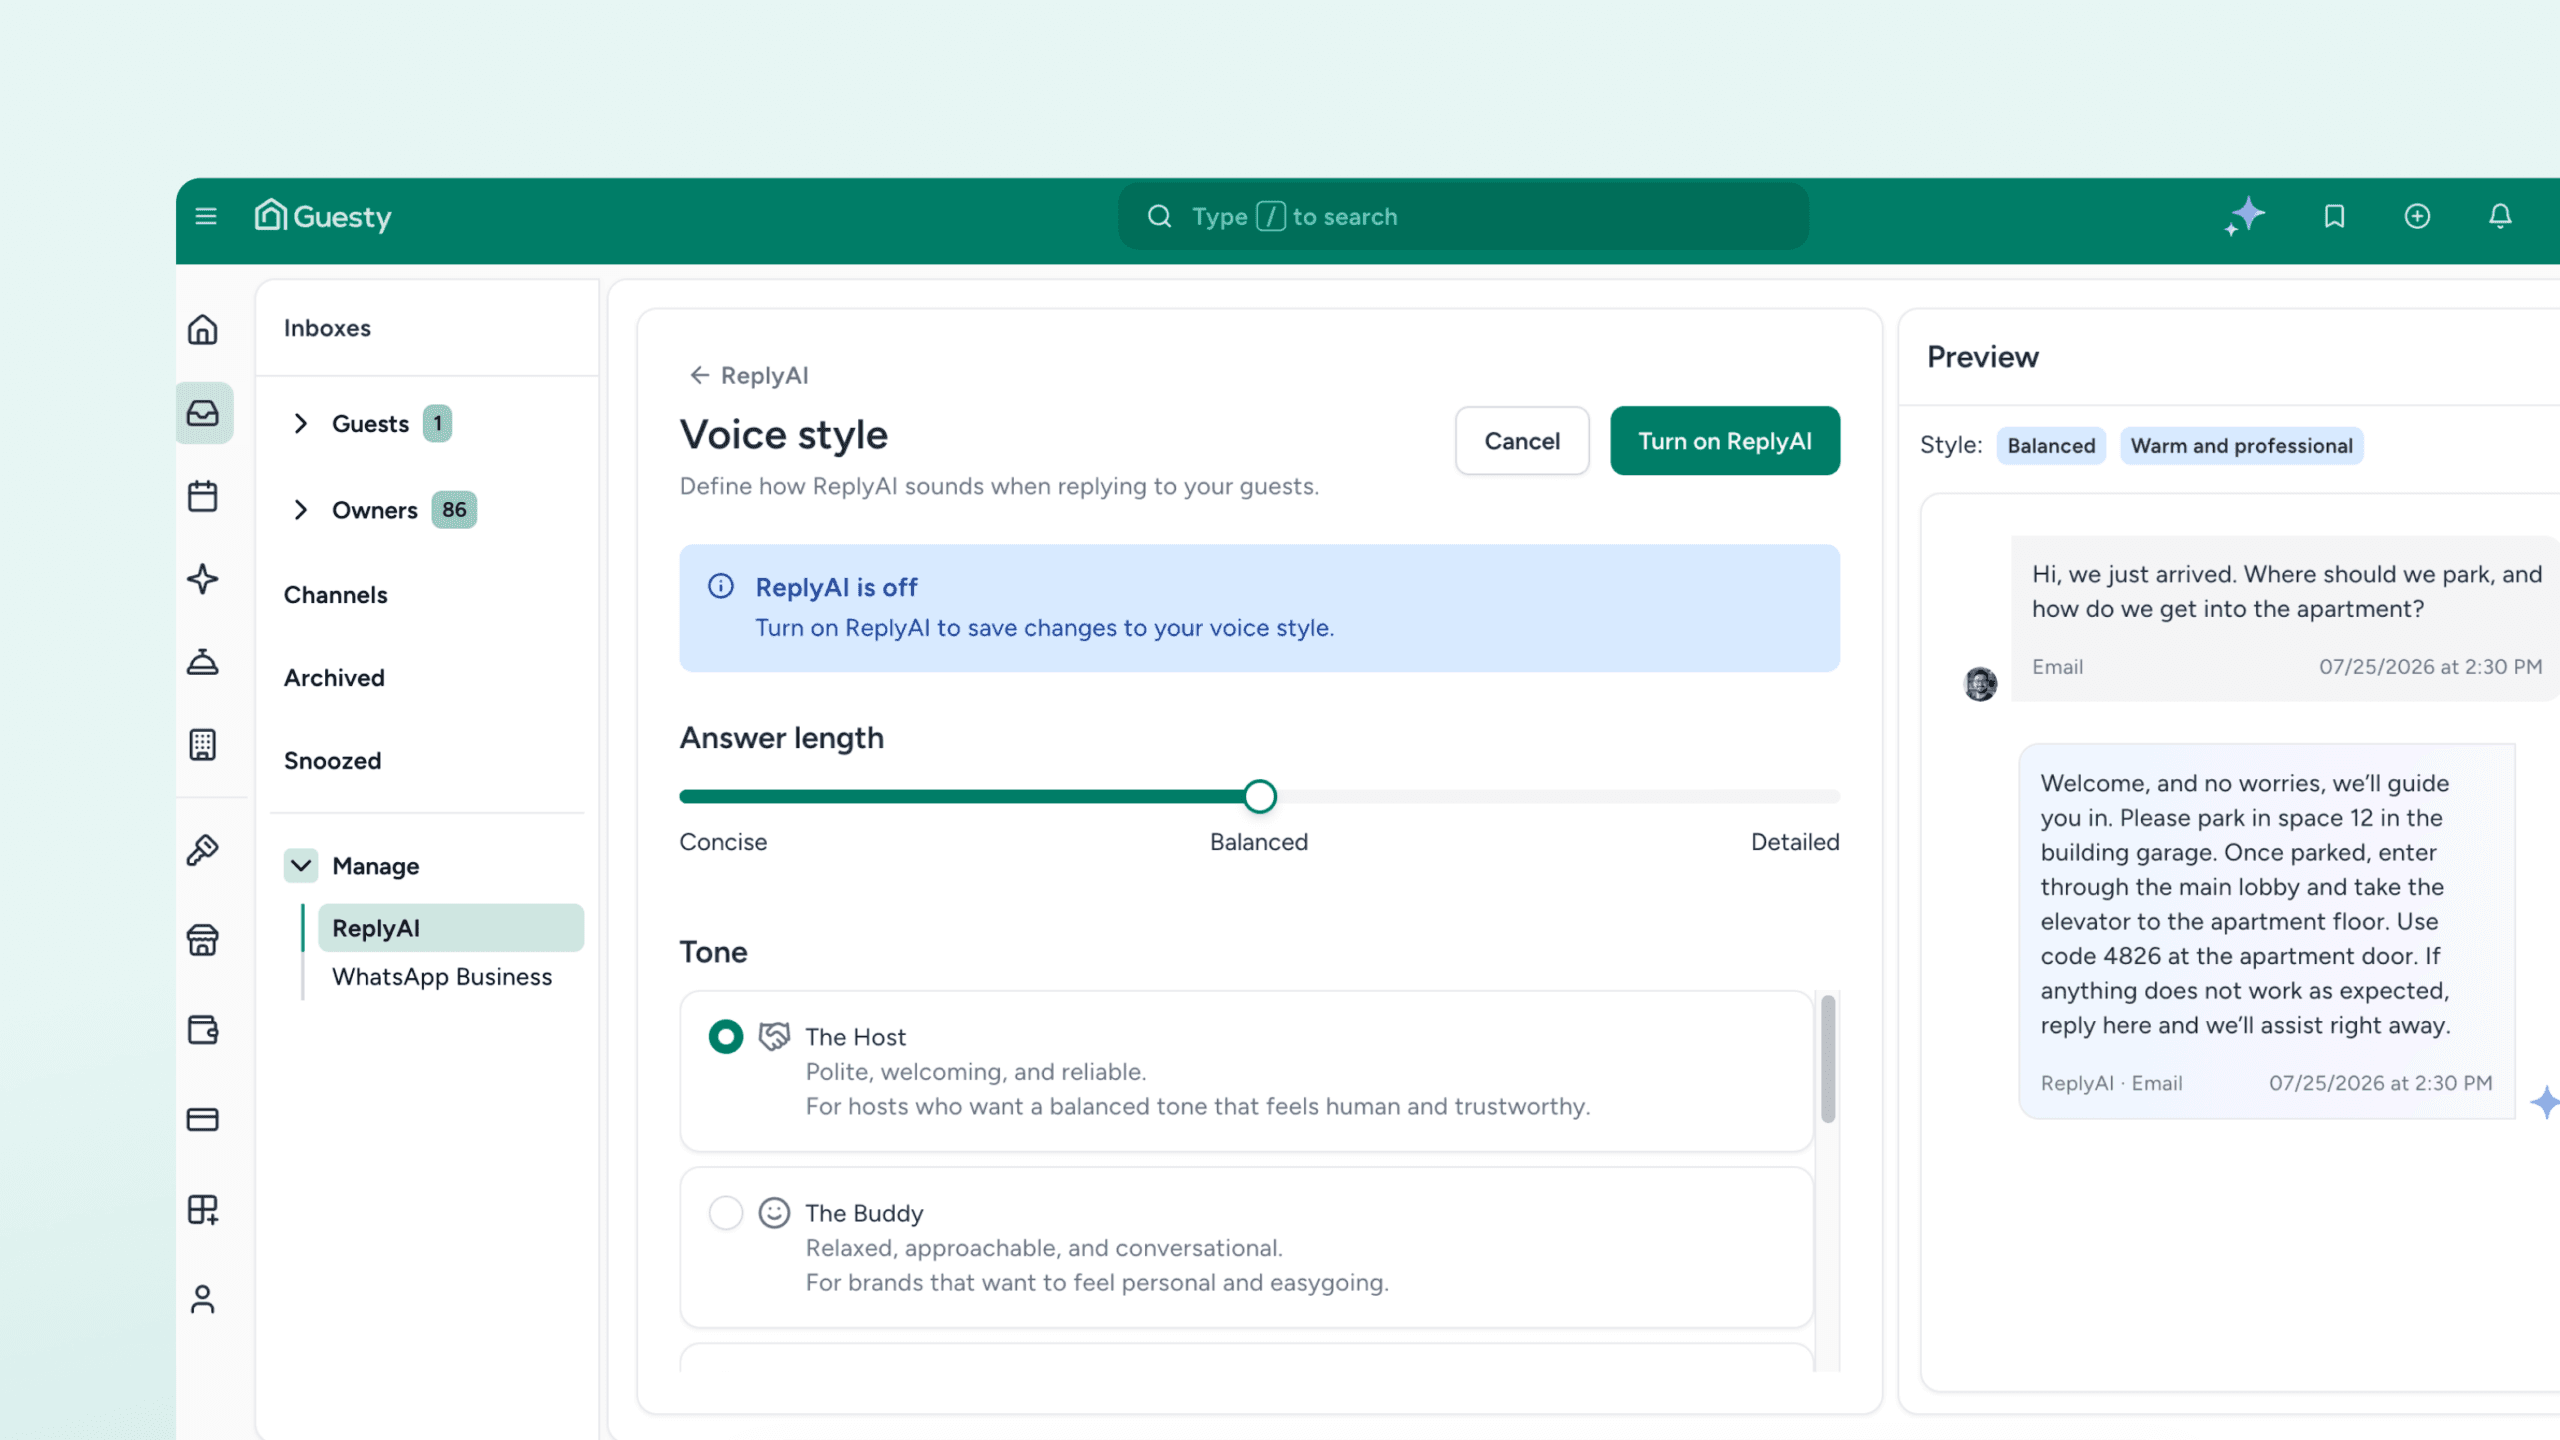The width and height of the screenshot is (2560, 1440).
Task: Open the wallet icon in sidebar
Action: [203, 1030]
